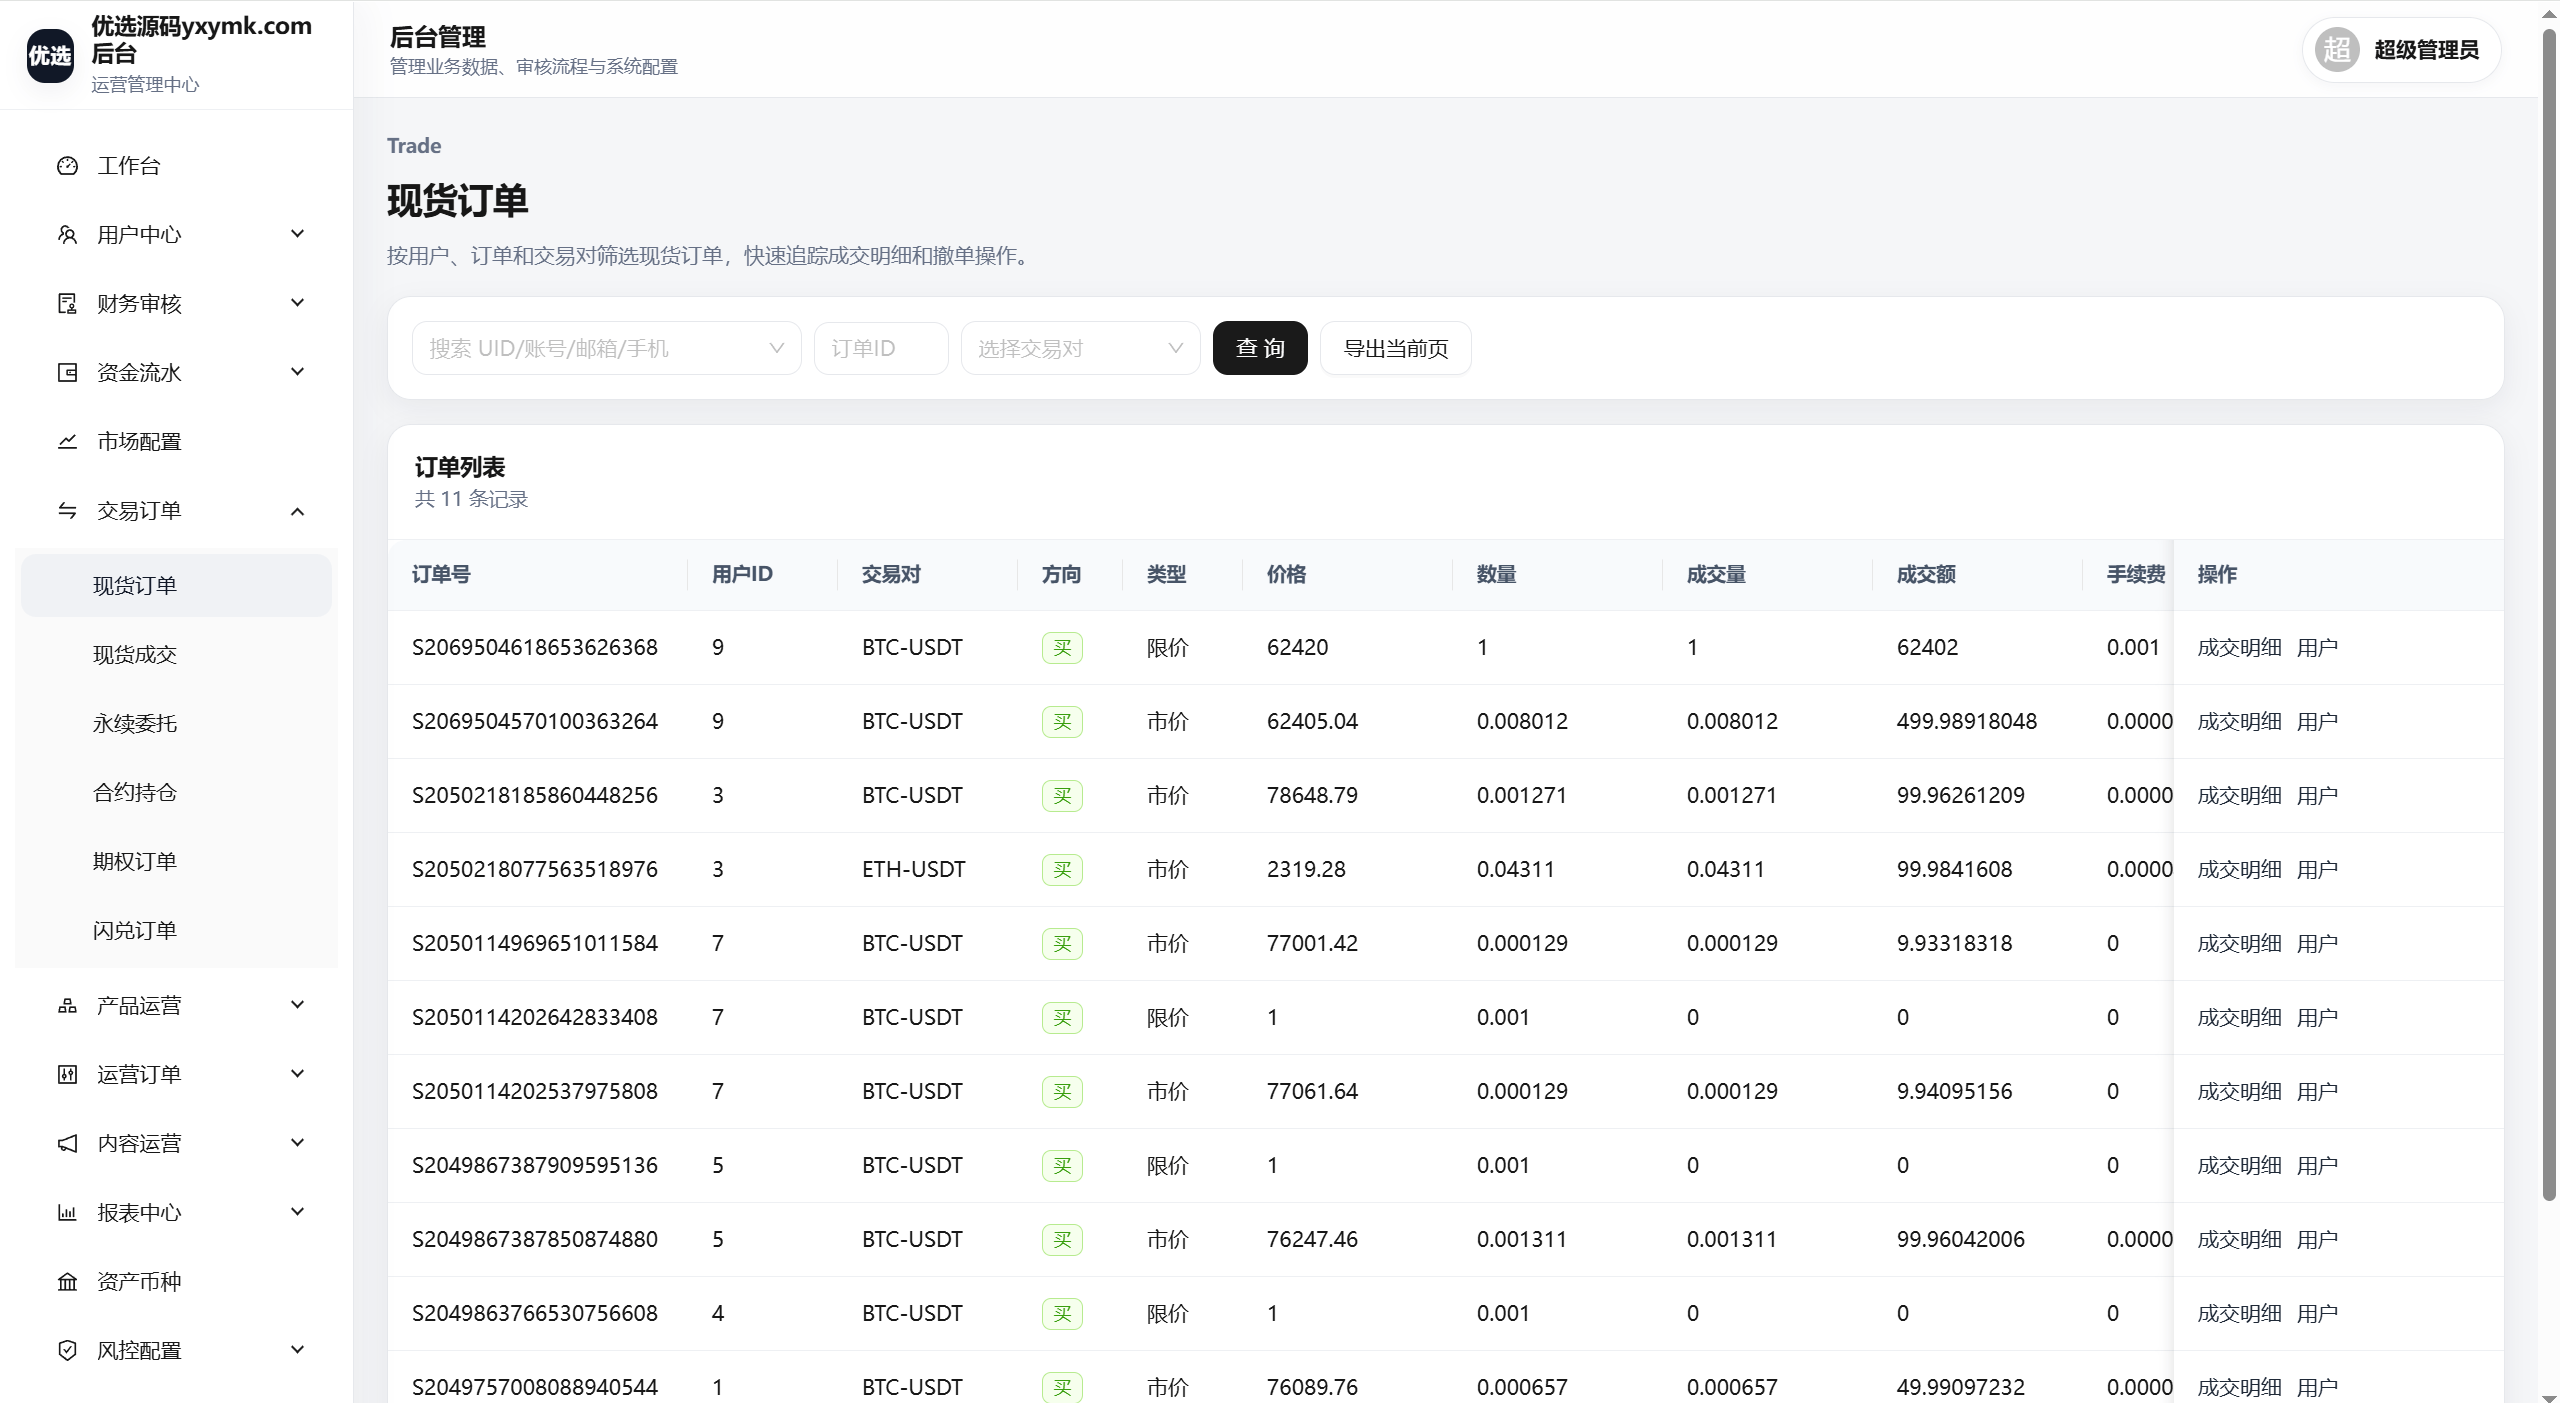Open the 选择交易对 dropdown
This screenshot has height=1403, width=2560.
(1080, 348)
